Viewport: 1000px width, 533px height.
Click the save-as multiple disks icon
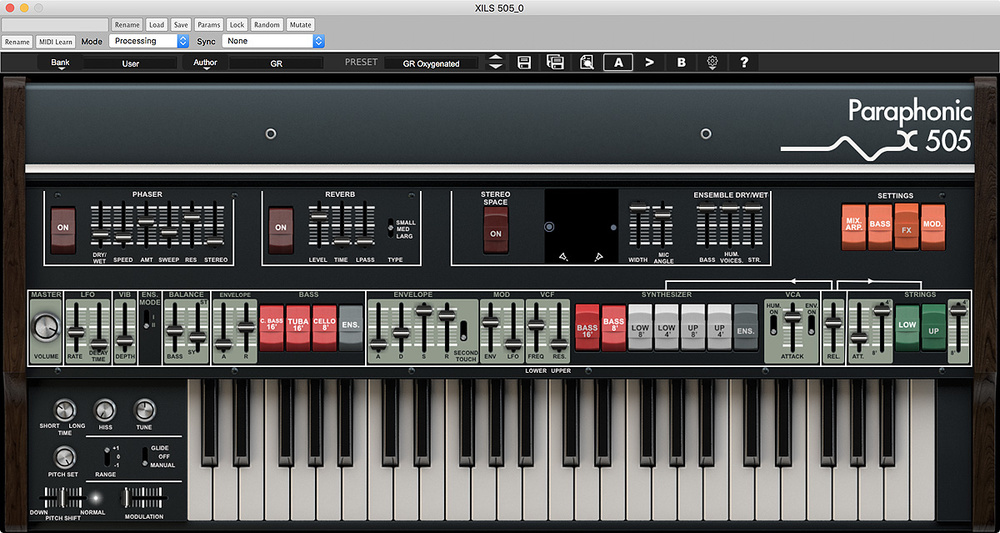click(x=555, y=62)
